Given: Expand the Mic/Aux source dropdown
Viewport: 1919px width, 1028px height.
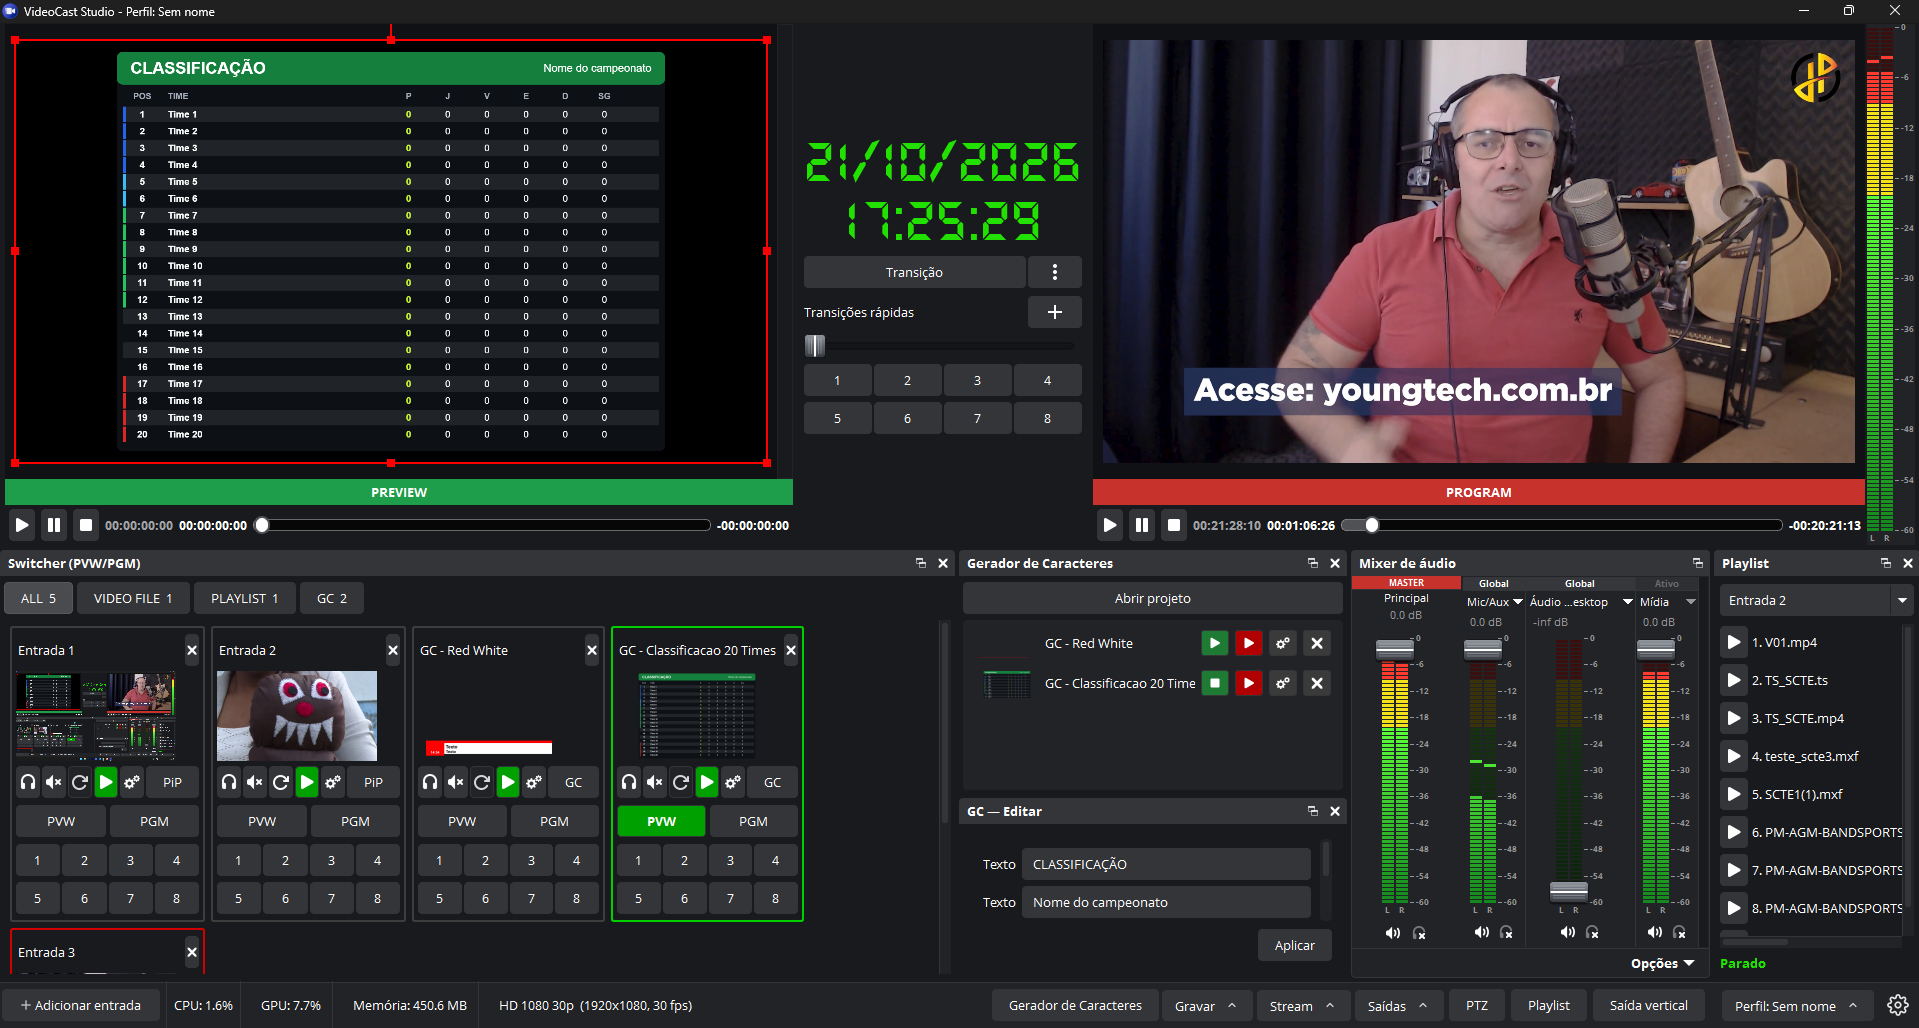Looking at the screenshot, I should [1518, 602].
